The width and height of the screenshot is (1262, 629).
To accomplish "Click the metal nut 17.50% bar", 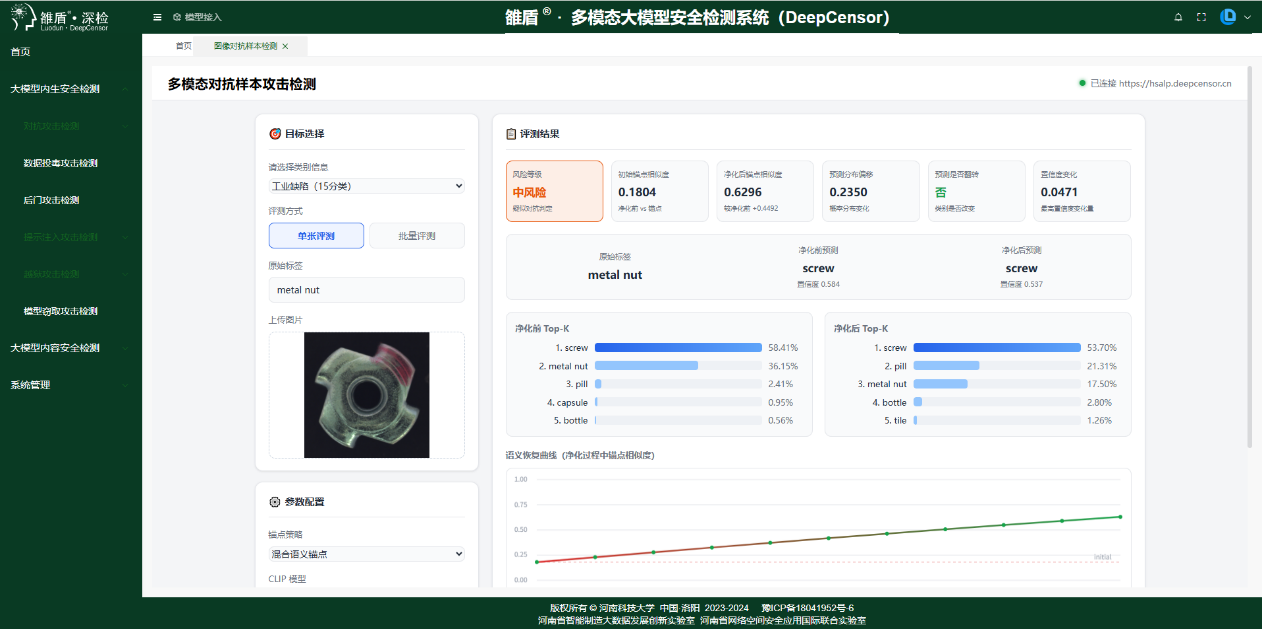I will click(x=997, y=384).
